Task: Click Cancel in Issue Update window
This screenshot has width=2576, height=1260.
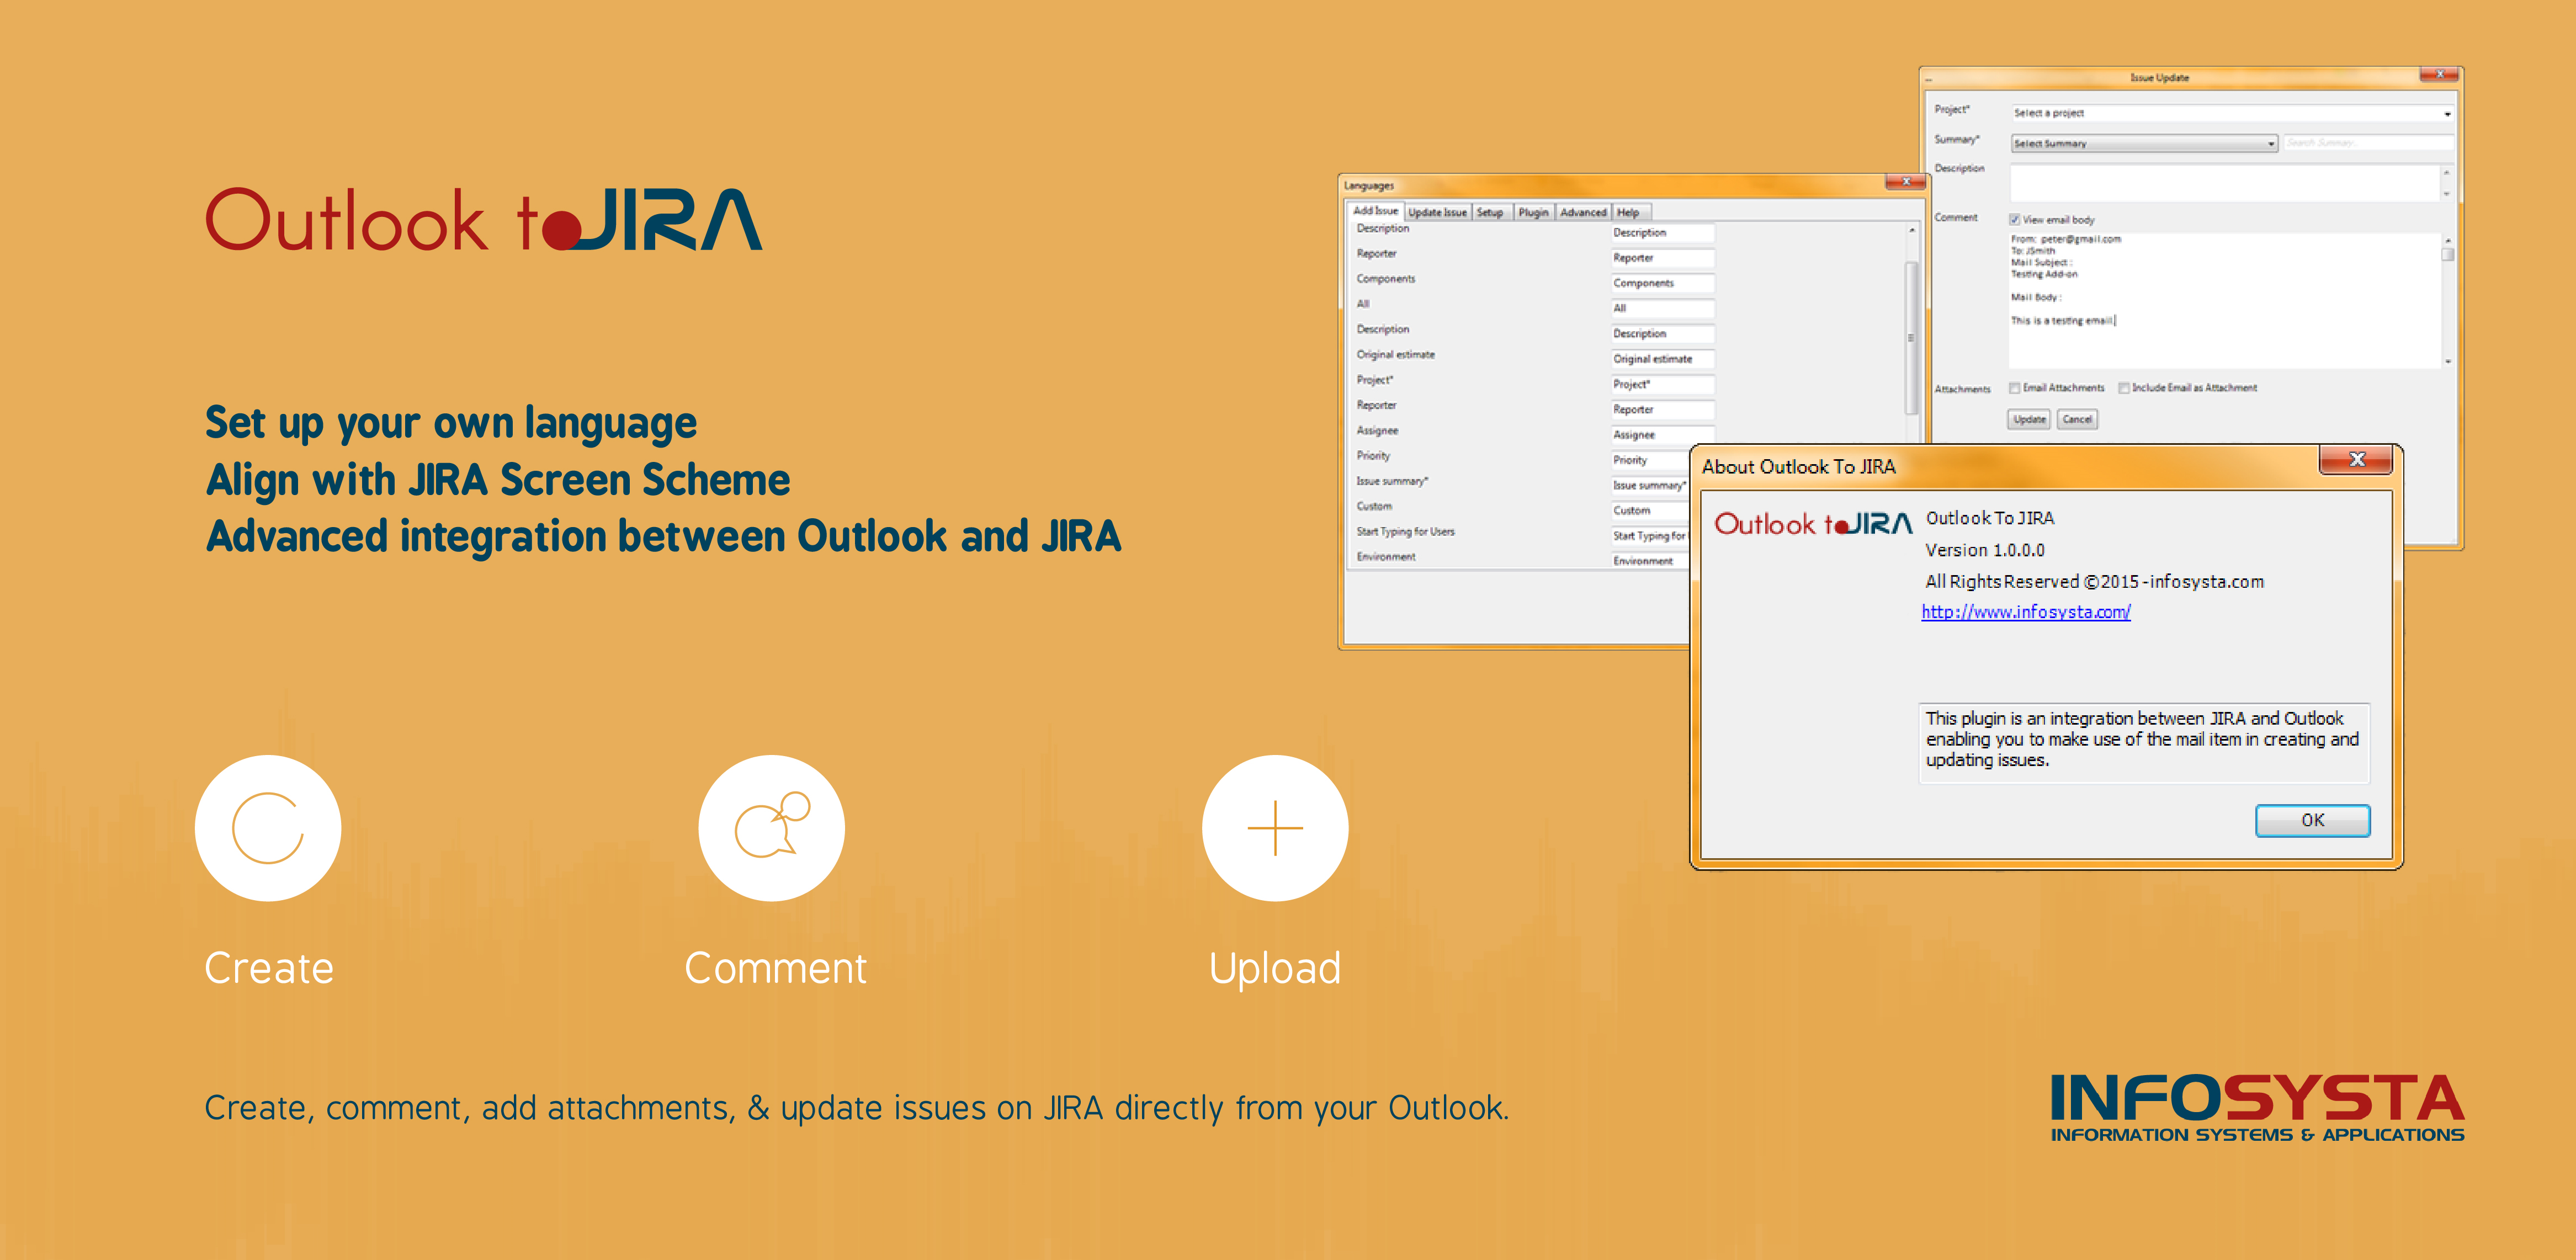Action: pyautogui.click(x=2077, y=419)
